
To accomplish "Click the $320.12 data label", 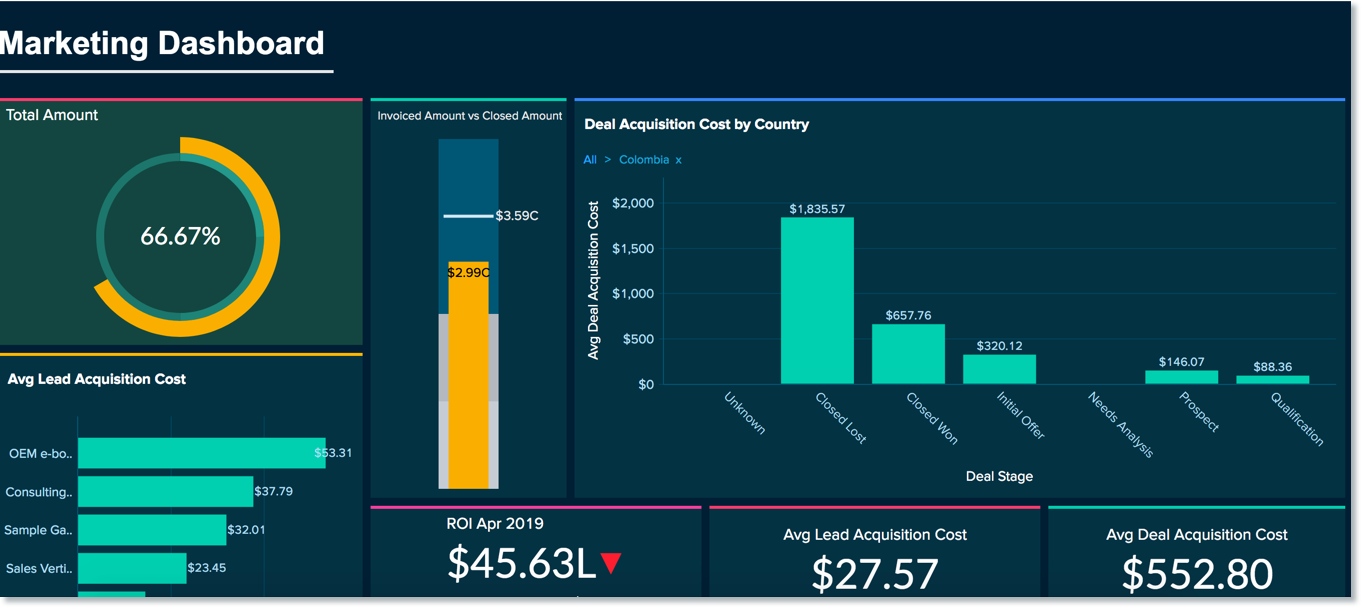I will pos(1000,346).
